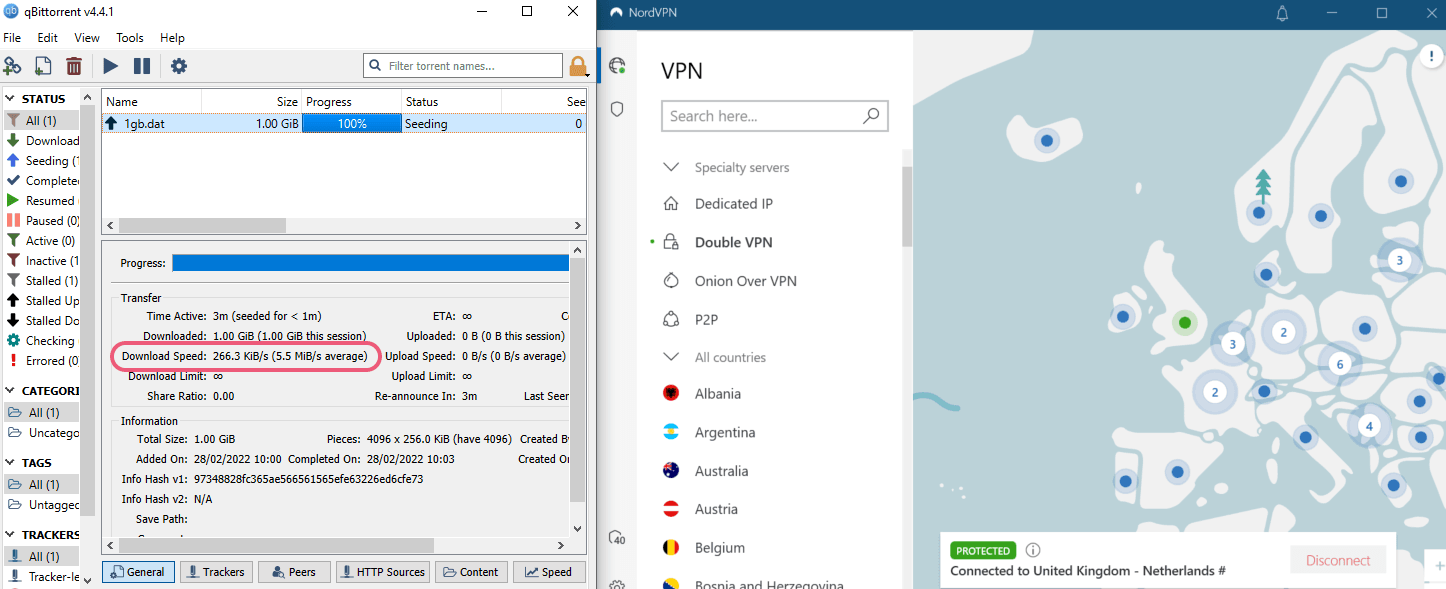Select the Active (0) filter
1446x589 pixels.
pos(41,241)
